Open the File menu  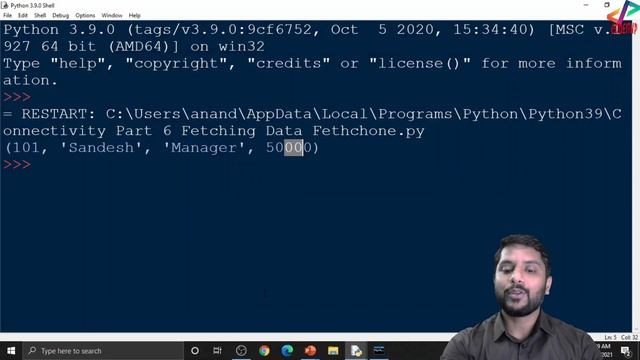click(7, 16)
